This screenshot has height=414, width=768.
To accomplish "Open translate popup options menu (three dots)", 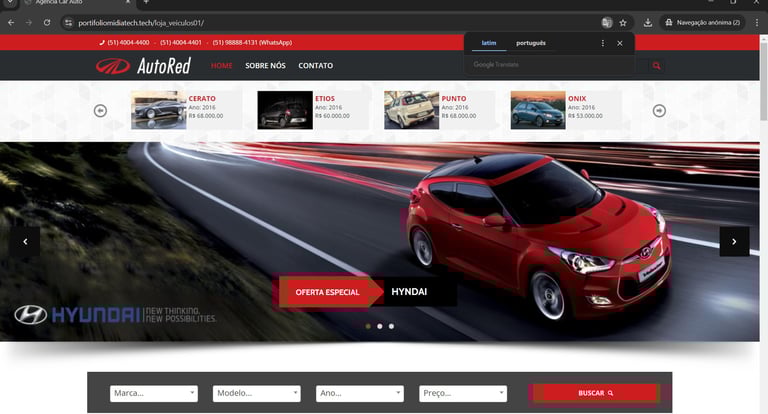I will 602,43.
